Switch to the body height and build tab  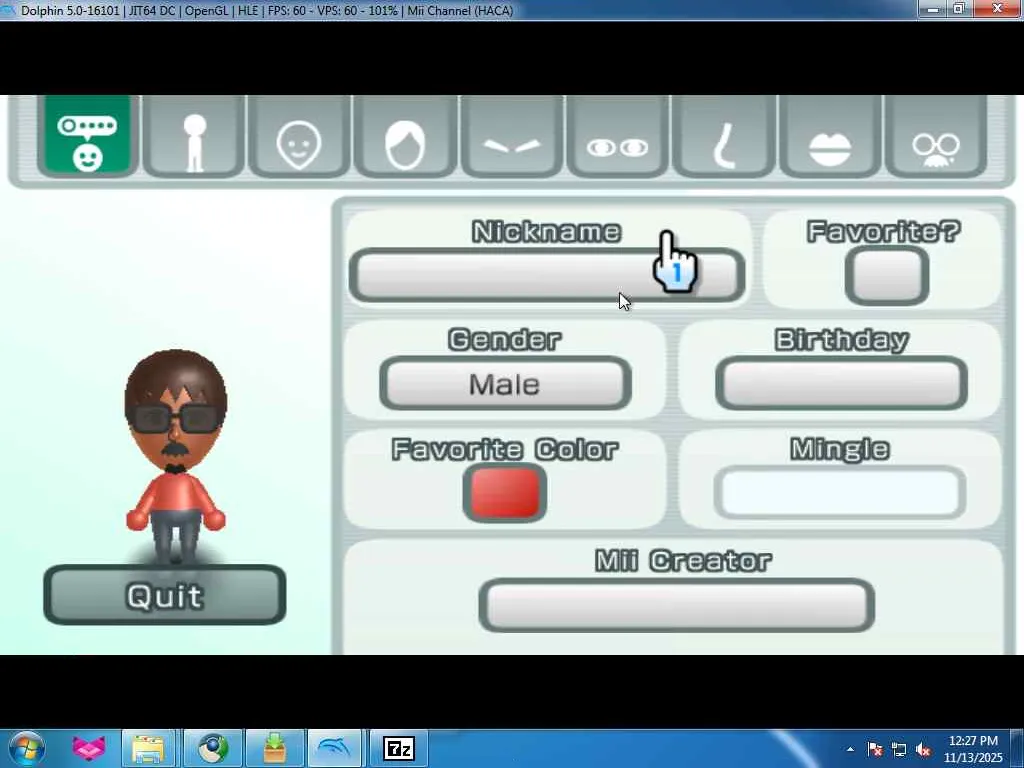point(194,136)
